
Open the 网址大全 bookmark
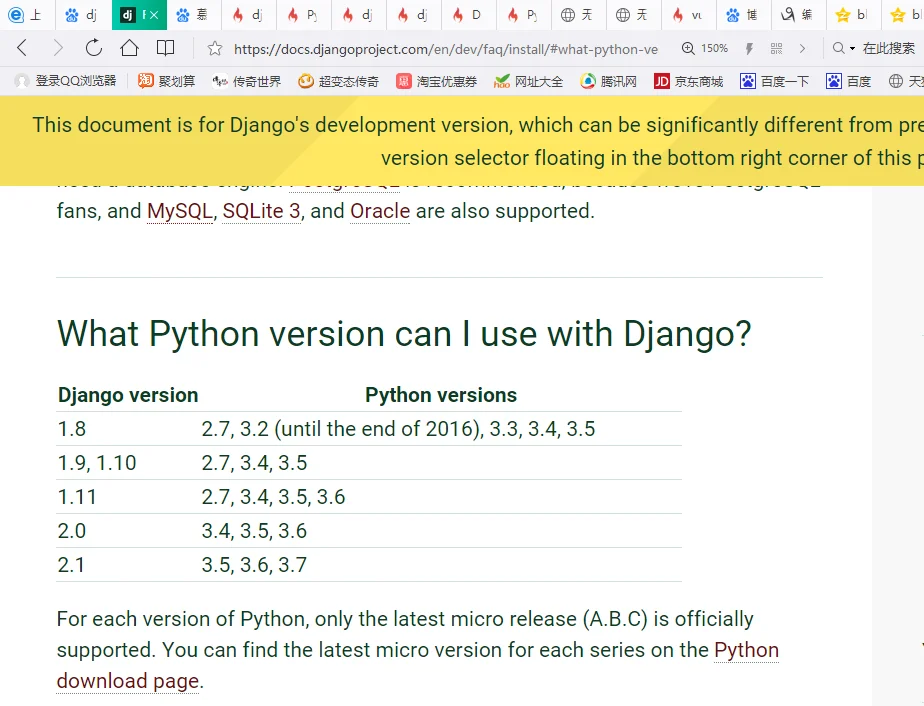tap(529, 81)
